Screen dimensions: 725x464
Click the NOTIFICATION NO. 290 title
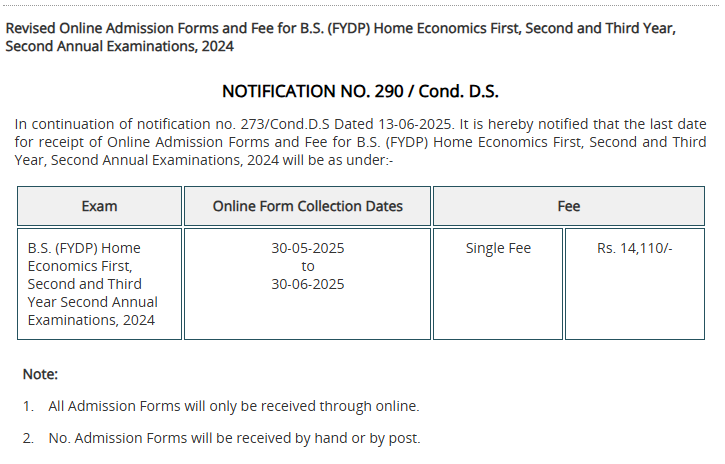360,92
